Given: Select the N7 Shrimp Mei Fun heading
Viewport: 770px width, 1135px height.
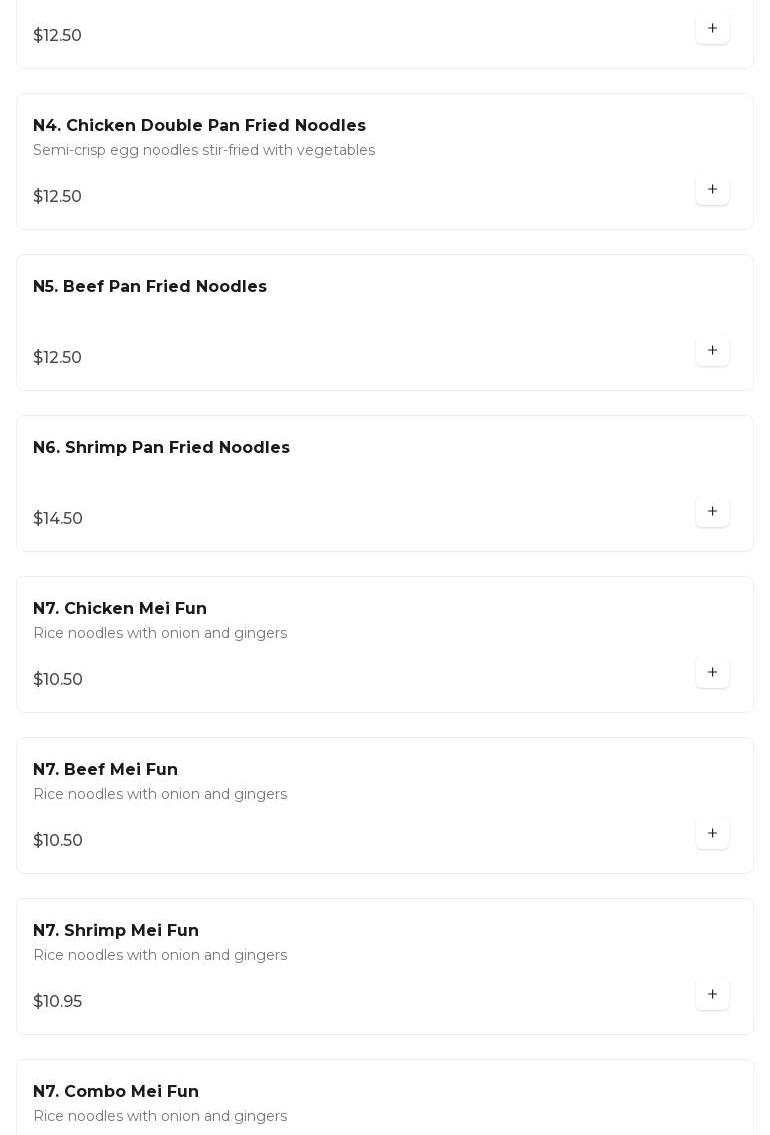Looking at the screenshot, I should [116, 931].
